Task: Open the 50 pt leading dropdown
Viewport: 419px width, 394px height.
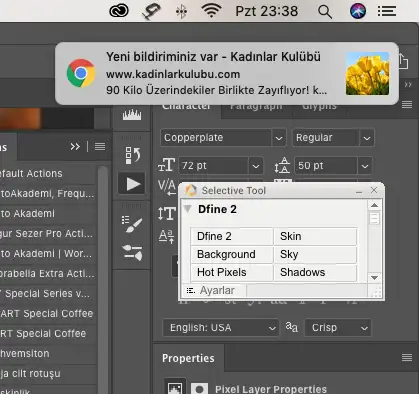Action: [x=365, y=166]
